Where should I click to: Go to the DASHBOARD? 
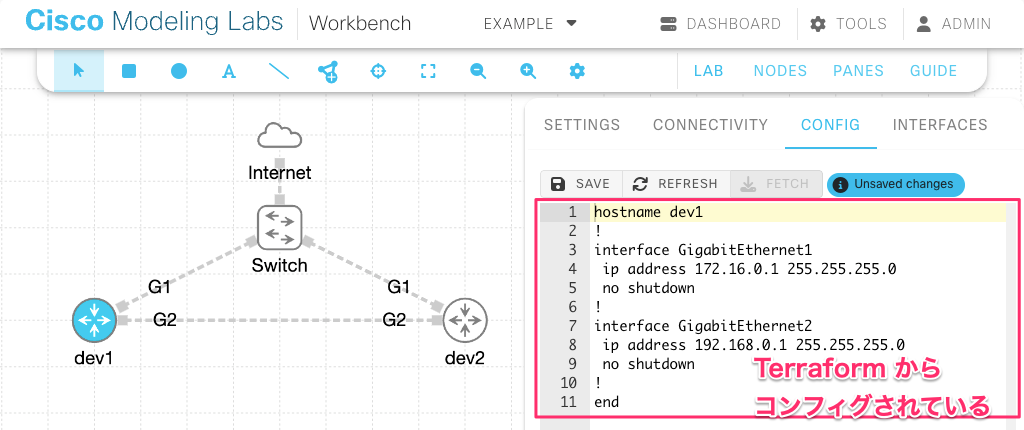720,24
